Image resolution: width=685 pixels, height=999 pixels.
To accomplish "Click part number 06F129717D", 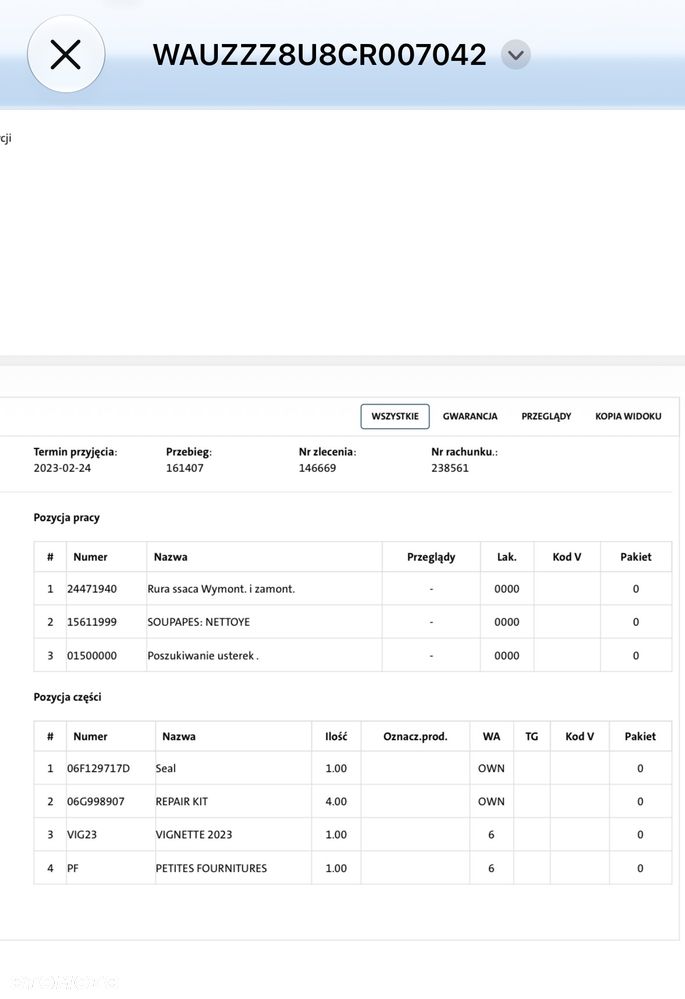I will point(98,768).
